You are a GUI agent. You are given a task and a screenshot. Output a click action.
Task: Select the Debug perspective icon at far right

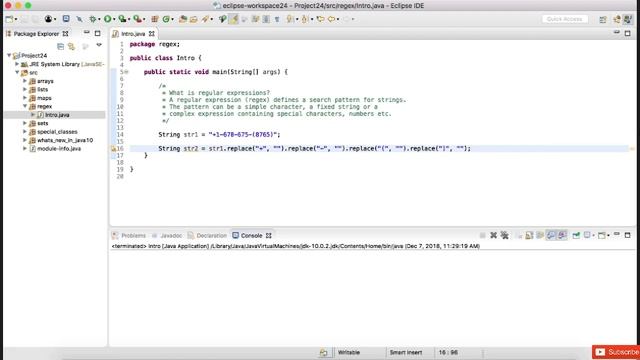(627, 19)
